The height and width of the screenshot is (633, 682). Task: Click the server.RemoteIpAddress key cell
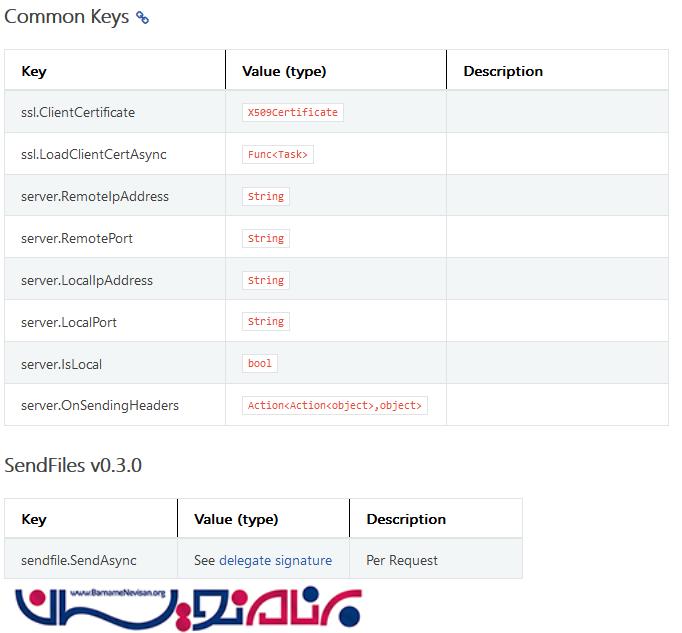click(x=95, y=197)
